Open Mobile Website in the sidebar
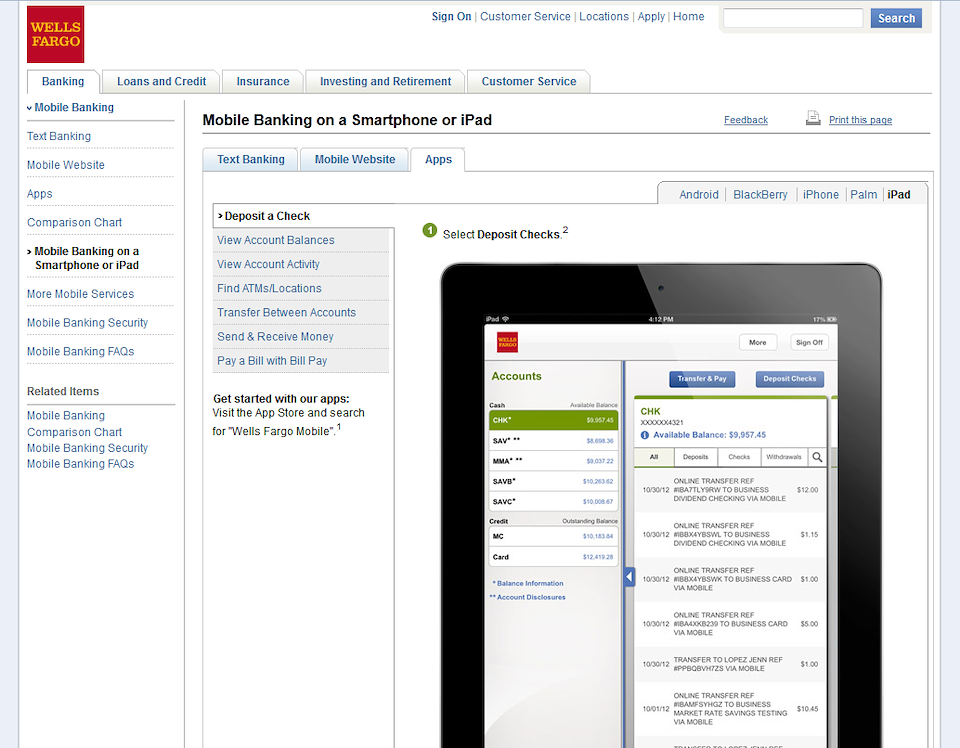 pos(66,165)
